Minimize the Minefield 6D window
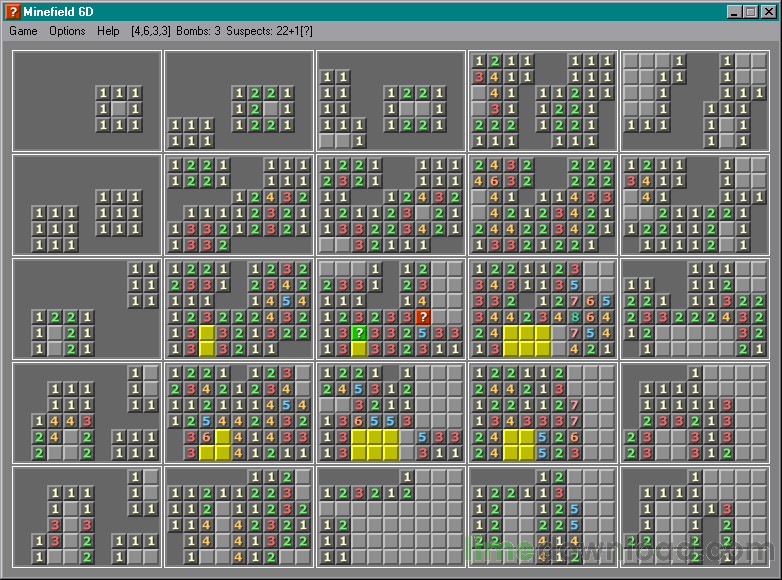 (733, 11)
